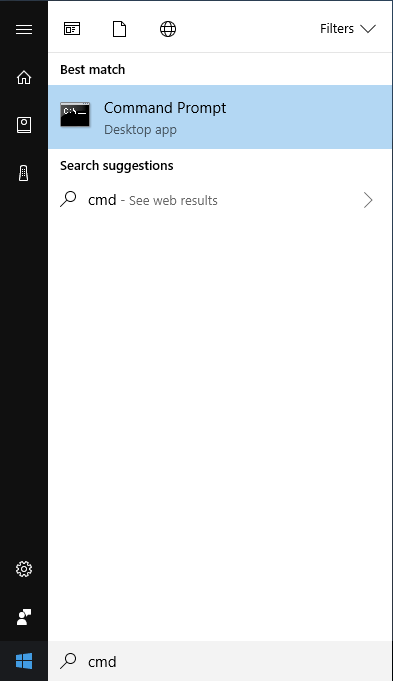Open the Filters dropdown label
393x681 pixels.
tap(337, 29)
